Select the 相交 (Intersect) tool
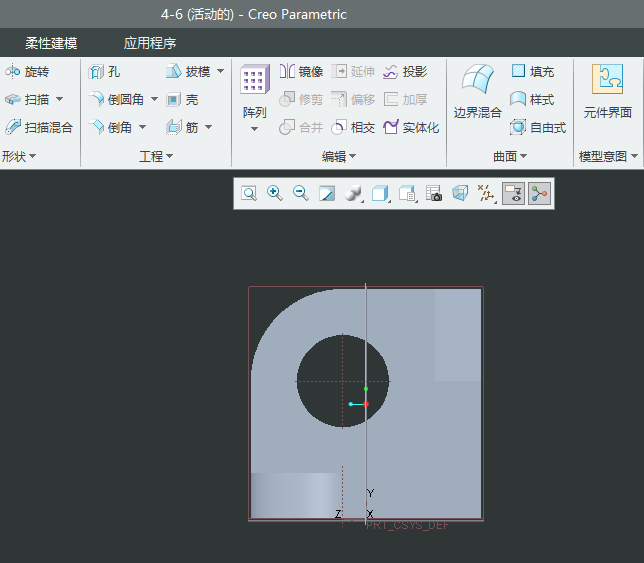This screenshot has width=644, height=563. coord(353,127)
